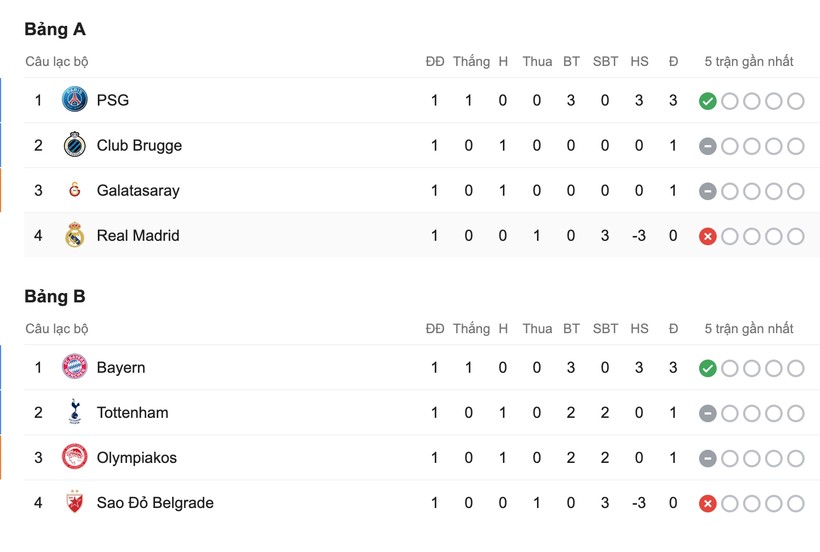Click the Bảng A group heading
The width and height of the screenshot is (820, 552).
[x=55, y=30]
